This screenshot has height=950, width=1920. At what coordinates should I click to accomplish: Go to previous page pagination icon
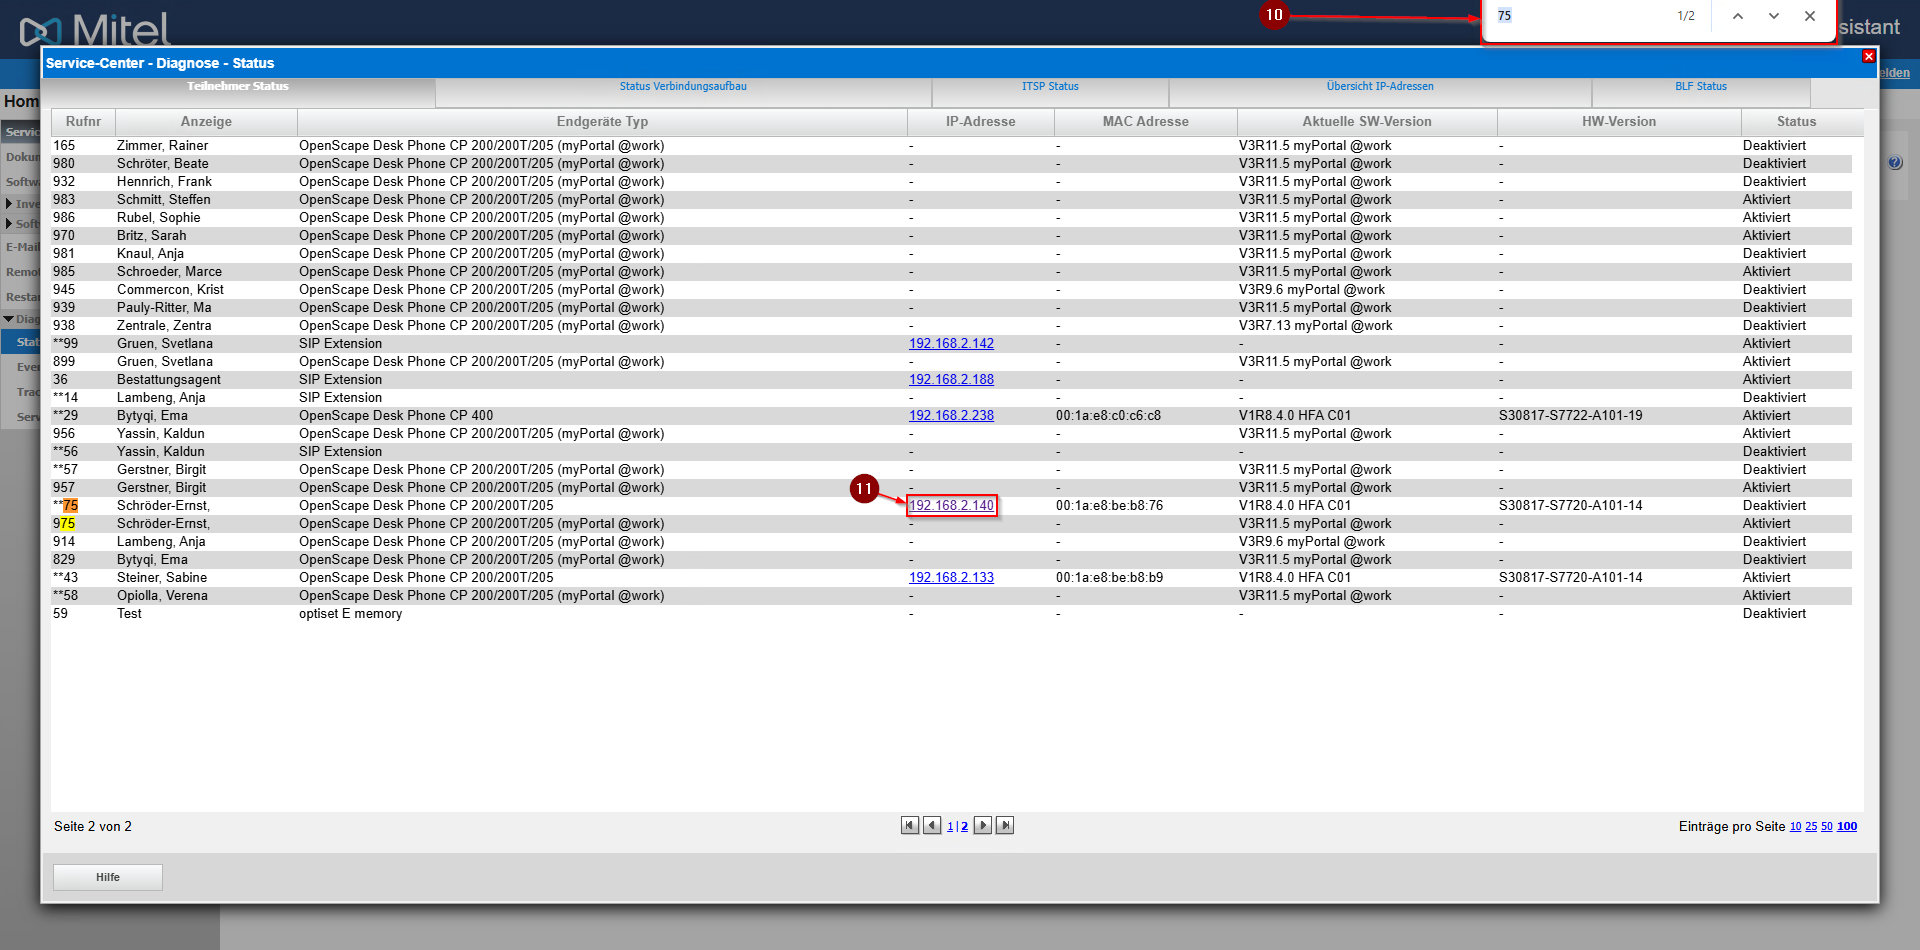click(932, 826)
